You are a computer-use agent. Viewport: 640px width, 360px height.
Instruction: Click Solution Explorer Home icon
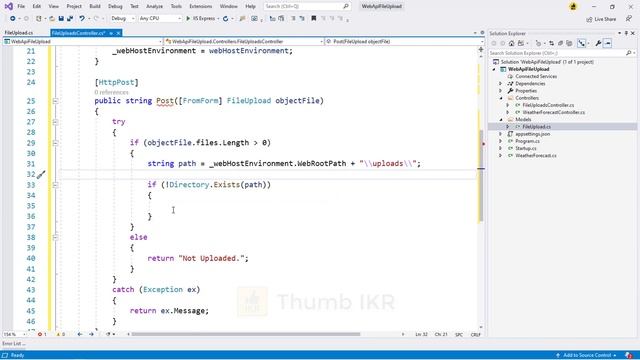(511, 43)
